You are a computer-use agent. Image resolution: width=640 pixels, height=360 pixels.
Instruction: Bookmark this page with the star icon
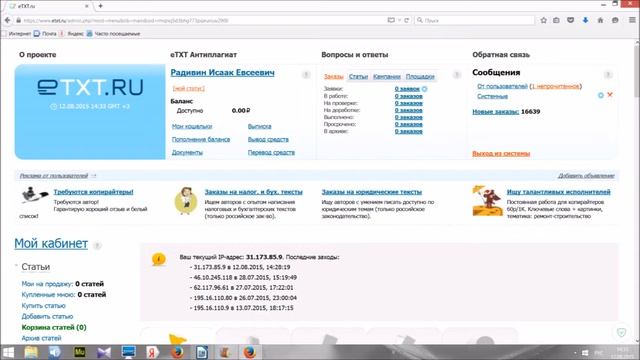(544, 20)
